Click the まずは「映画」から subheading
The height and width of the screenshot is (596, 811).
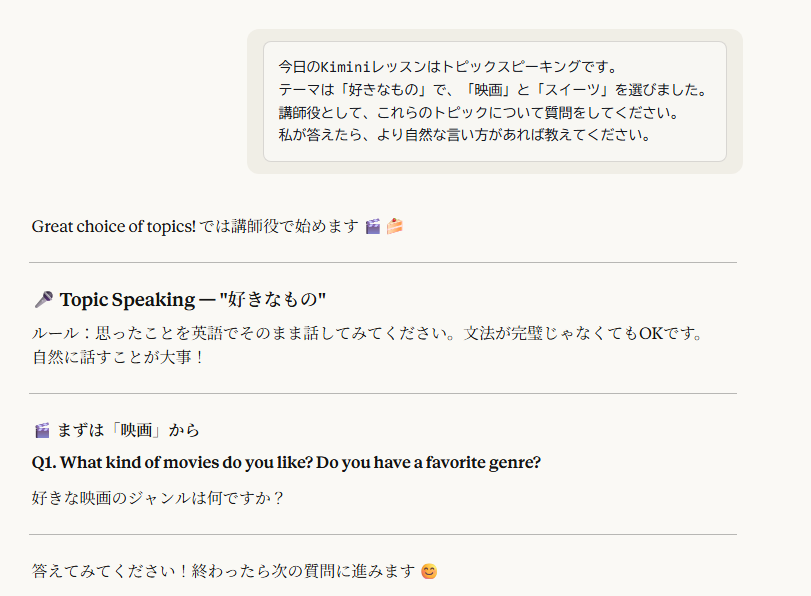point(128,431)
